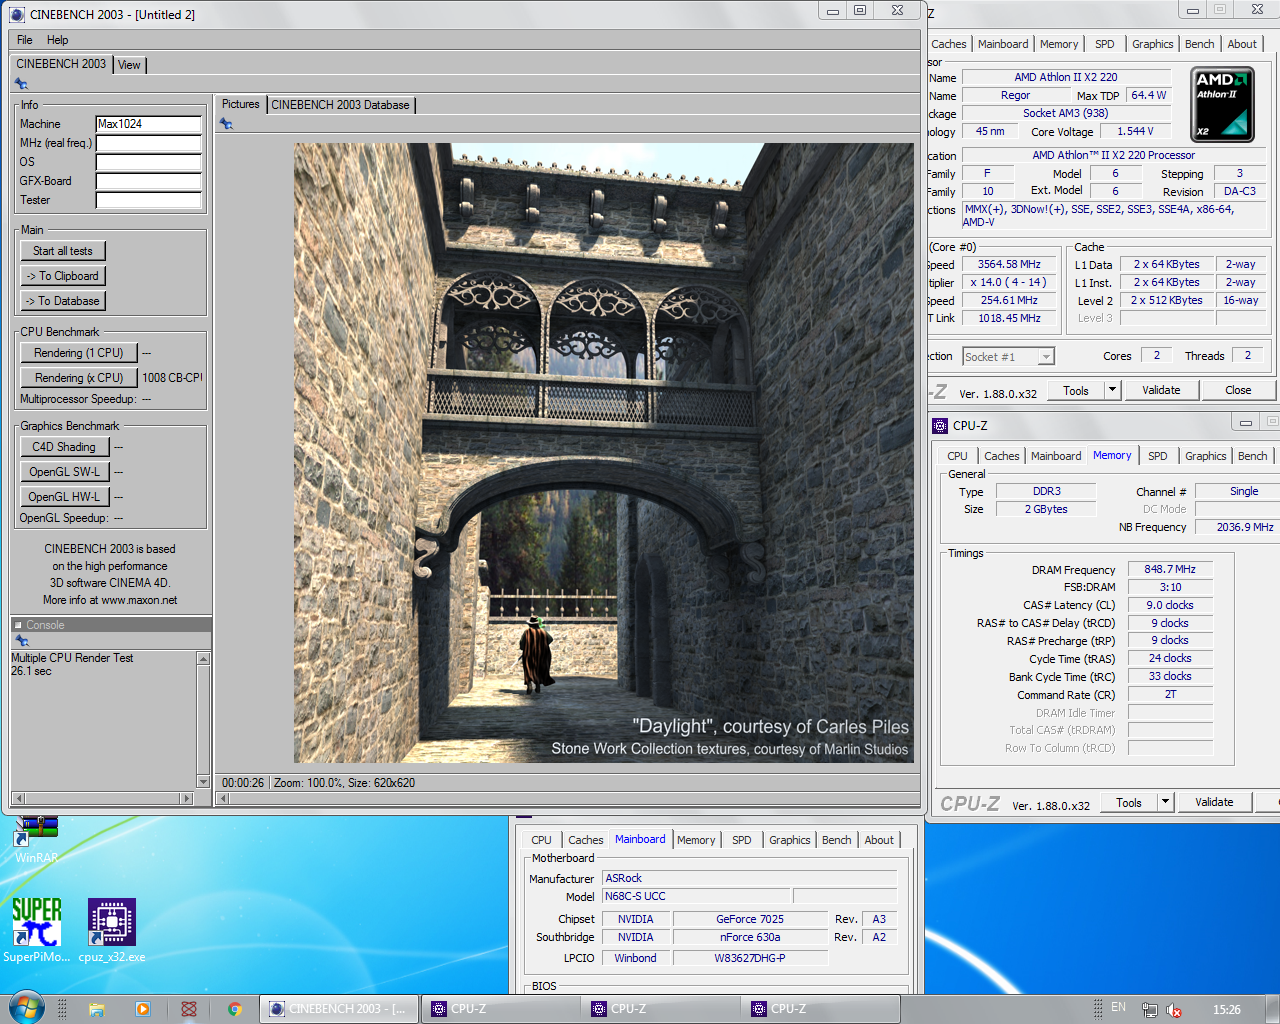This screenshot has height=1024, width=1280.
Task: Click the pin icon in the Console panel
Action: pyautogui.click(x=21, y=641)
